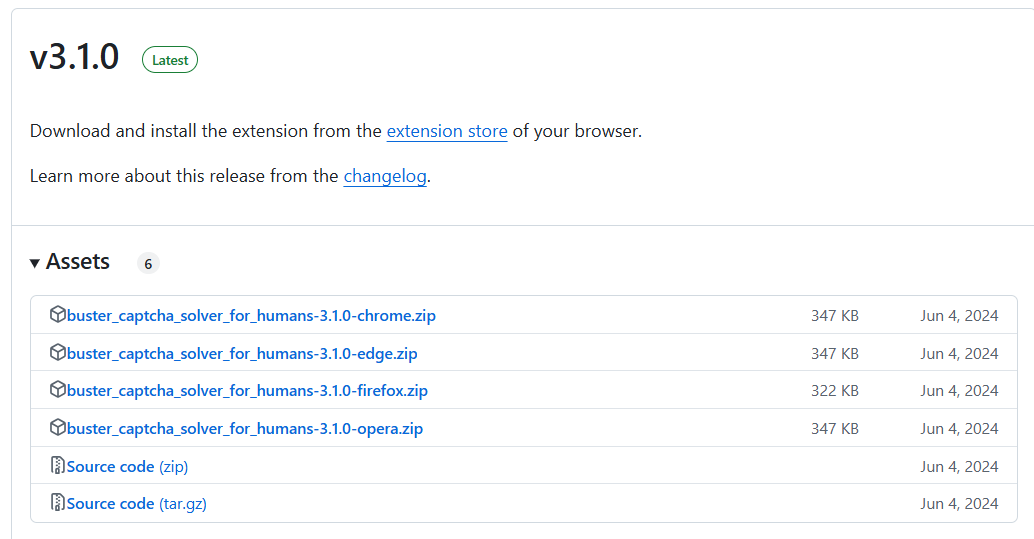Download the 3.1.0 edge zip file
The height and width of the screenshot is (539, 1034).
point(242,353)
